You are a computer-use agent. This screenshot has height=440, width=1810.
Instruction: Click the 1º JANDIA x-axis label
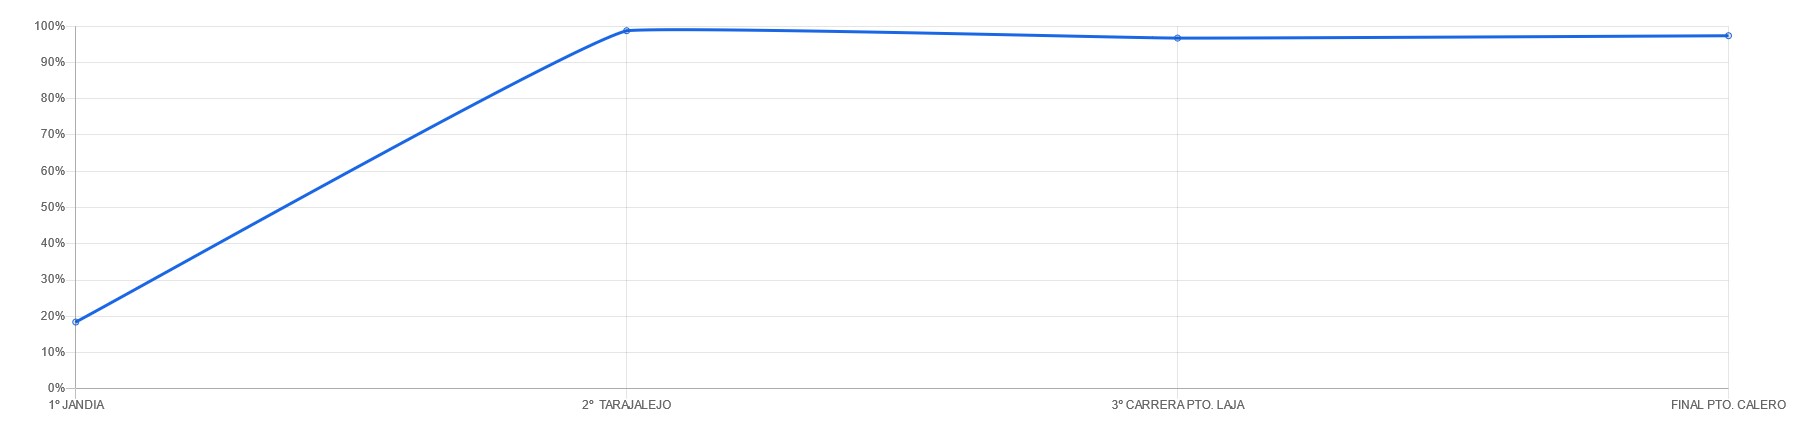[76, 405]
